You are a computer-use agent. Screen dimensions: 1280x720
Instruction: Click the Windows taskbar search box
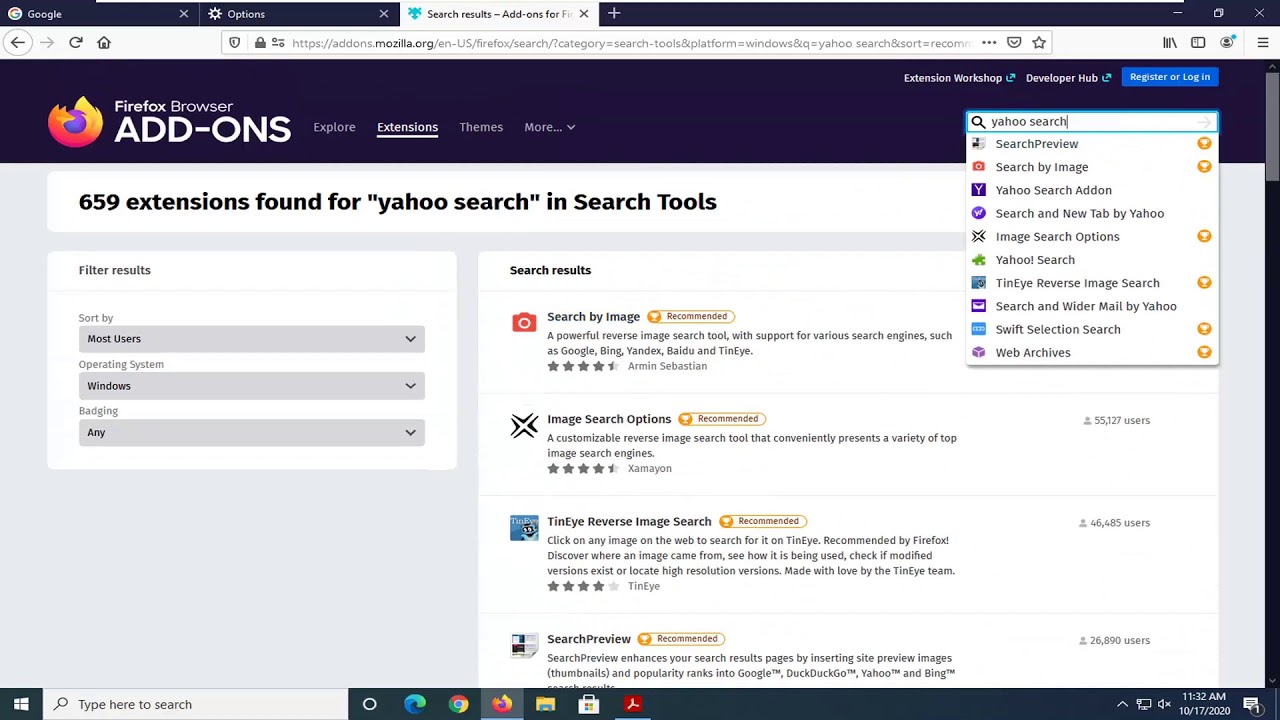[196, 704]
